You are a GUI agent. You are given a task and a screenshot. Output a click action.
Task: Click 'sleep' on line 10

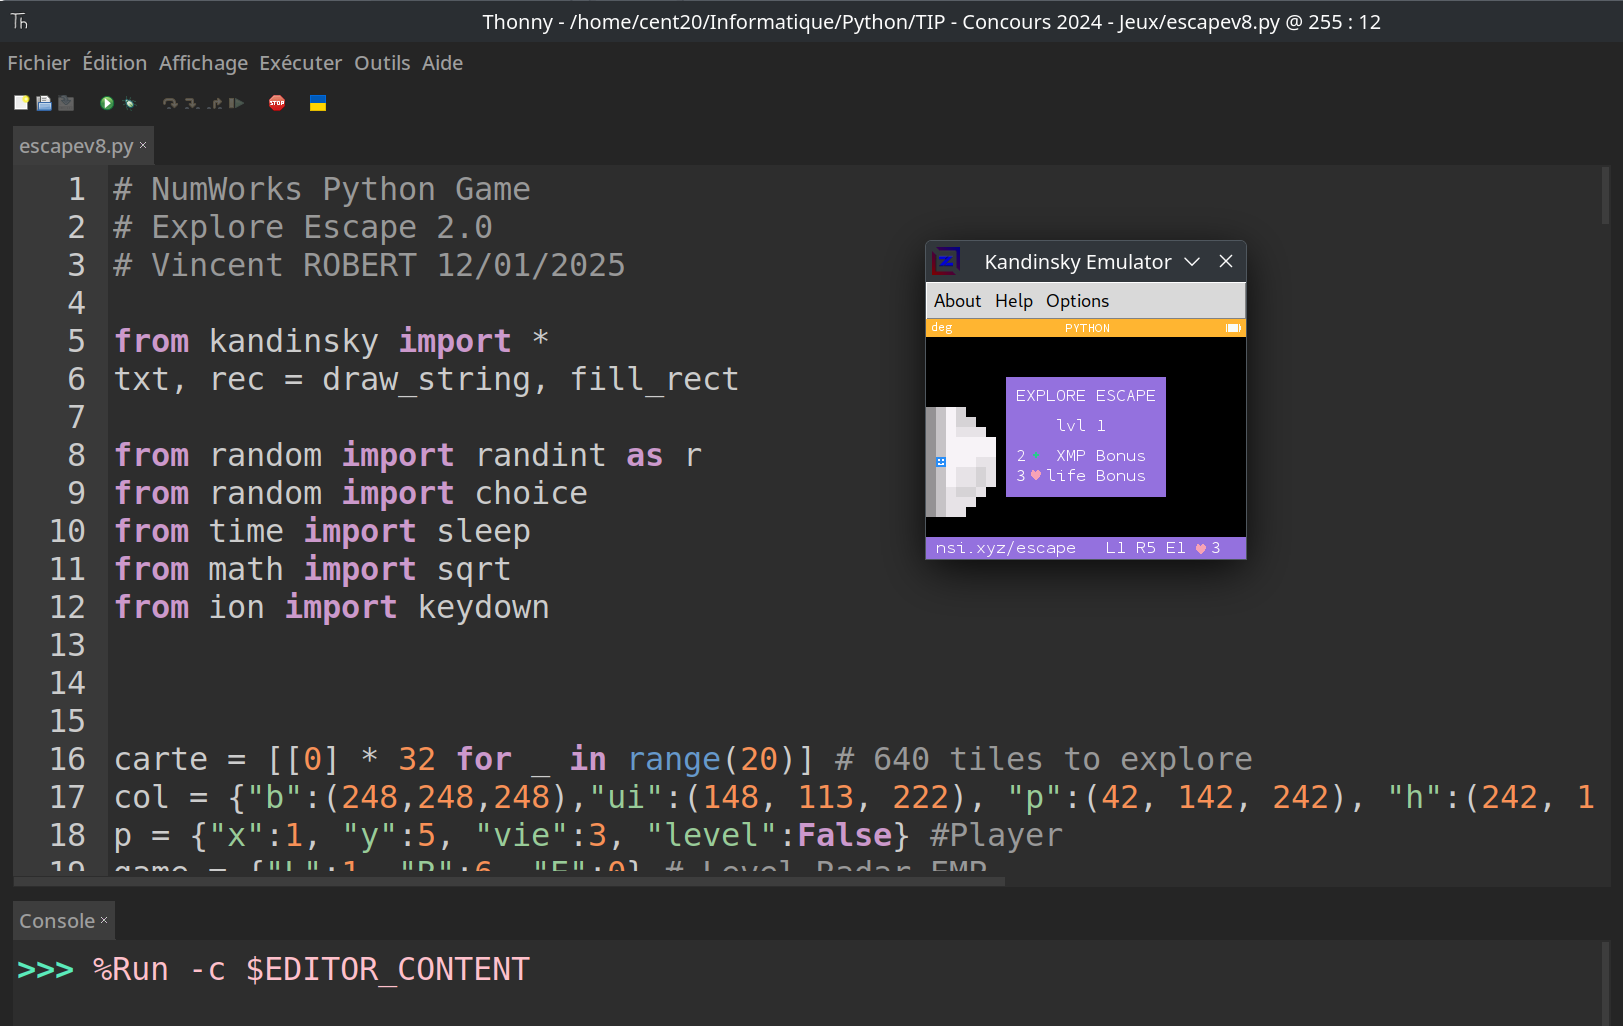pyautogui.click(x=484, y=531)
